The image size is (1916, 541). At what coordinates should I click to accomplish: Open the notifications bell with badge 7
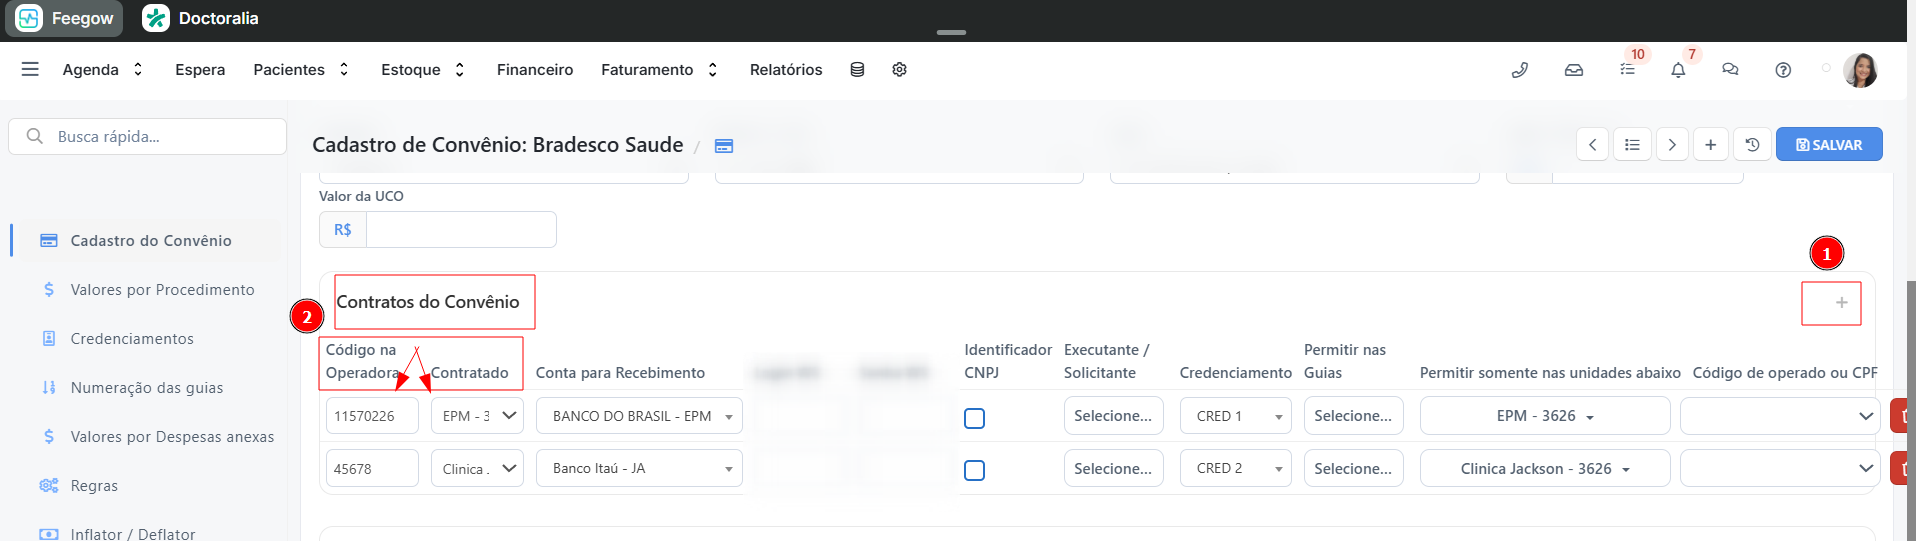(x=1678, y=70)
